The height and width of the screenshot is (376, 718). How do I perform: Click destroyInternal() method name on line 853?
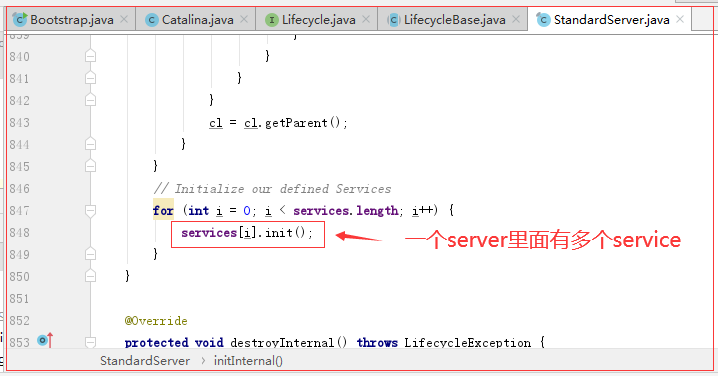click(x=288, y=342)
